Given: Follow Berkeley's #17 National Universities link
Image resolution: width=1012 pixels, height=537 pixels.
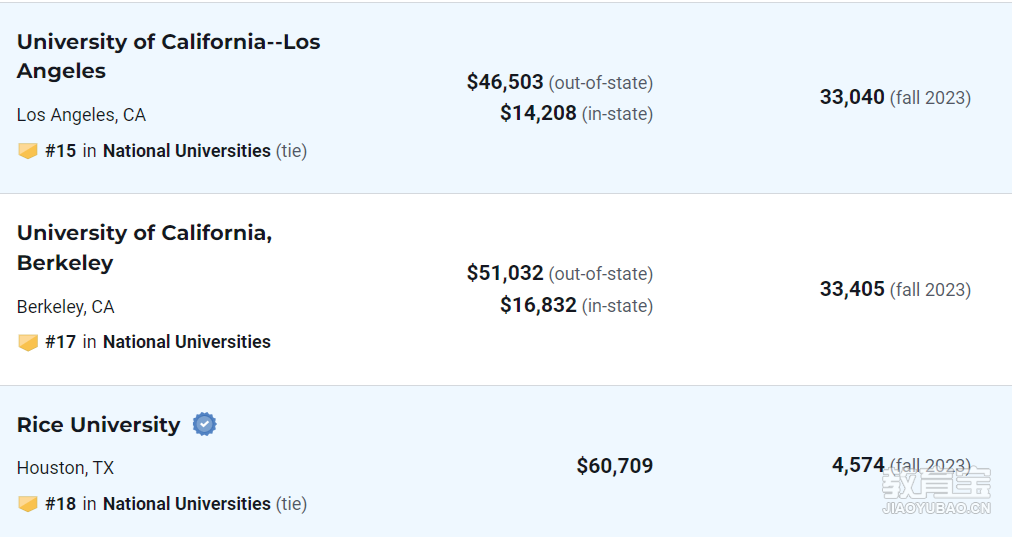Looking at the screenshot, I should coord(158,342).
